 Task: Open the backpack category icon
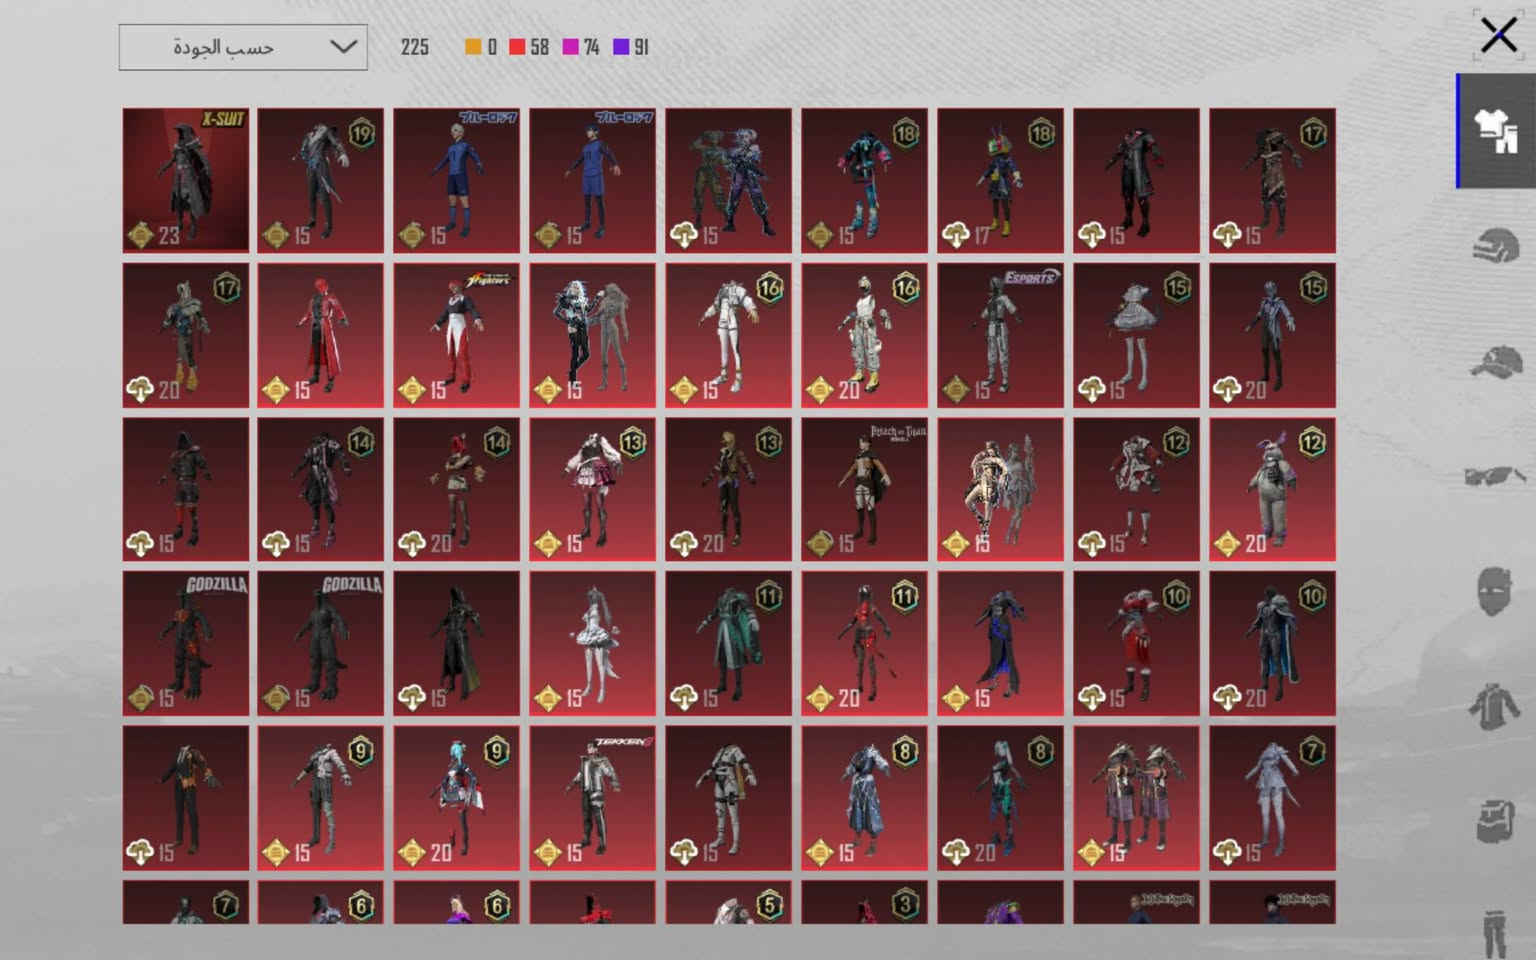(x=1496, y=821)
